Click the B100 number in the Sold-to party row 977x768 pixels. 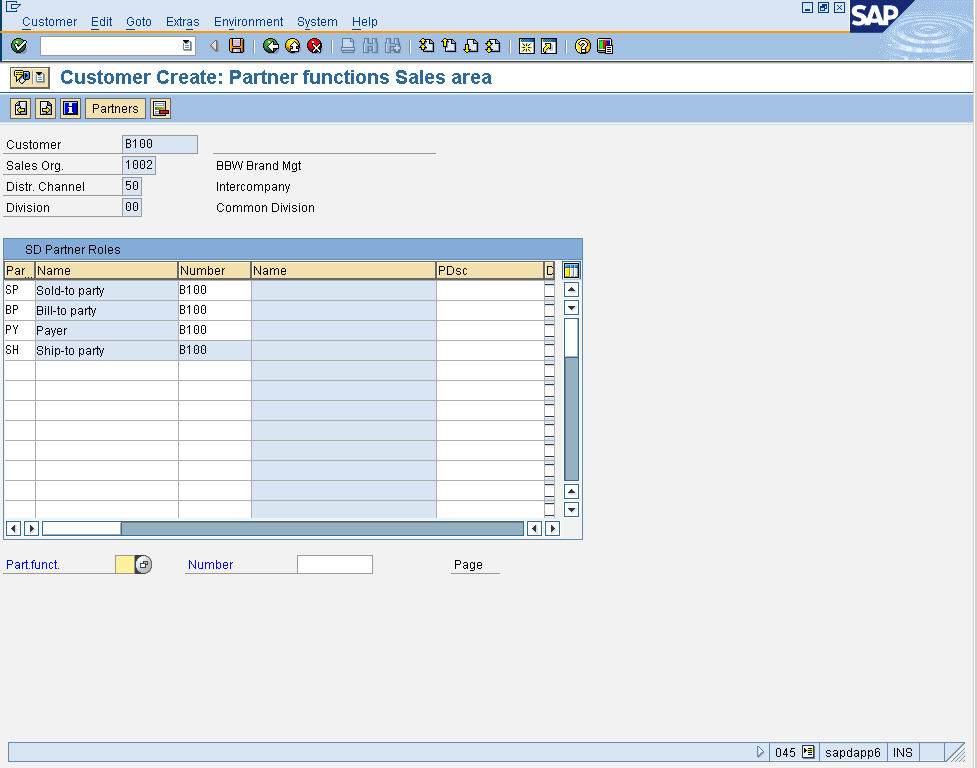[214, 290]
